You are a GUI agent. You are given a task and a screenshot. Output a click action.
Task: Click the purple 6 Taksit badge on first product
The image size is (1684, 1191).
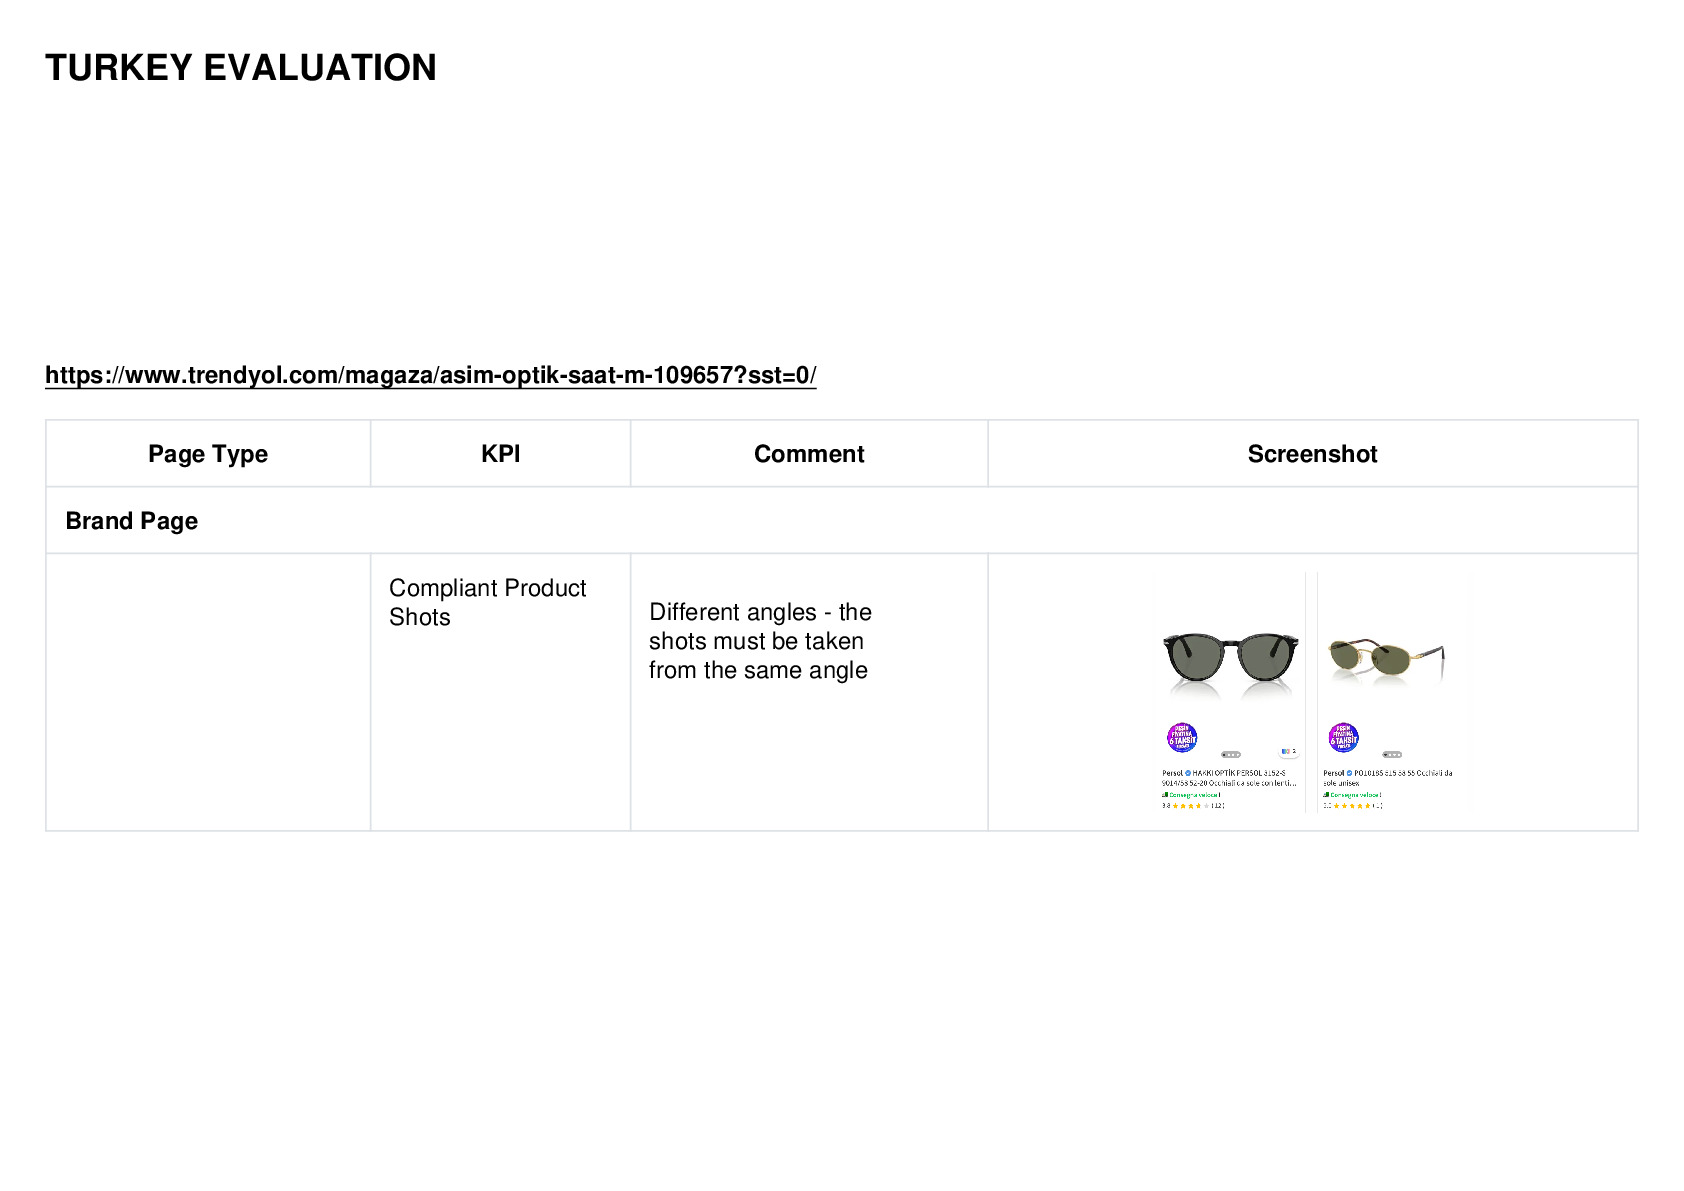(x=1182, y=737)
